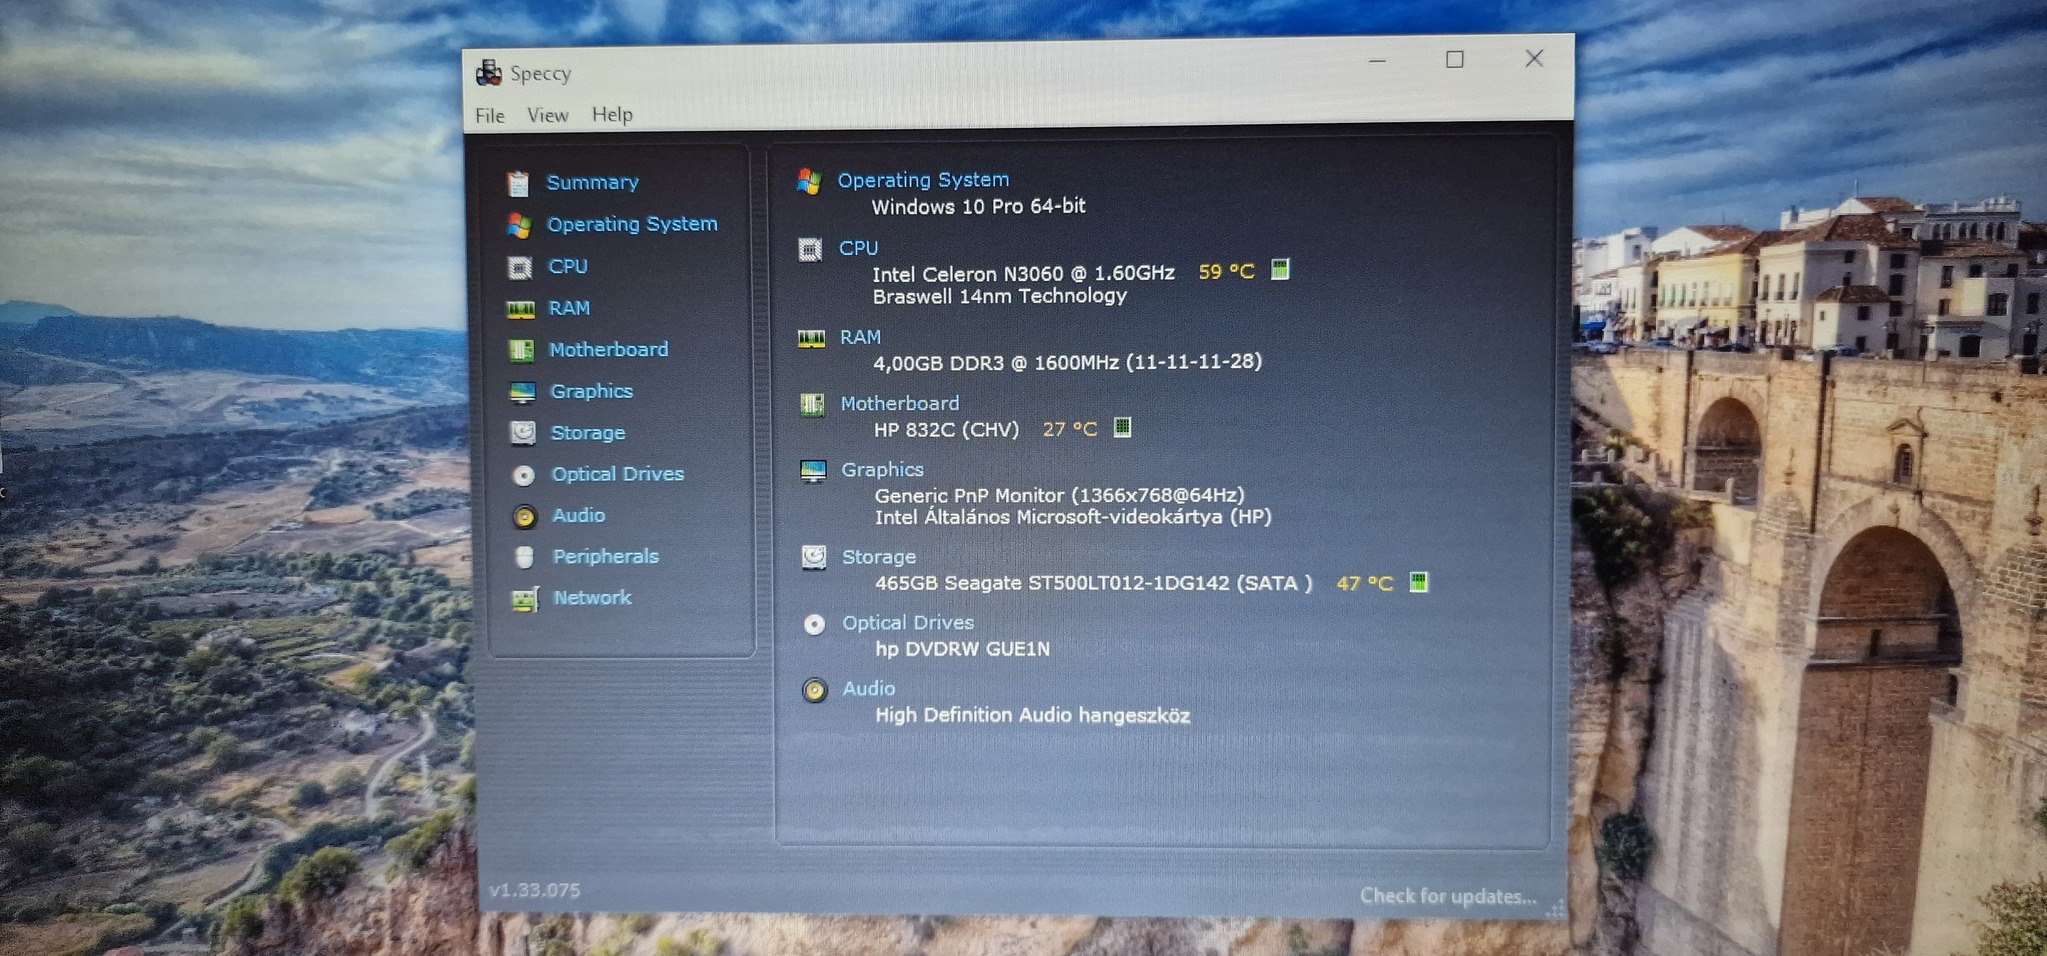This screenshot has height=956, width=2047.
Task: Click the CPU chip icon in sidebar
Action: [520, 267]
